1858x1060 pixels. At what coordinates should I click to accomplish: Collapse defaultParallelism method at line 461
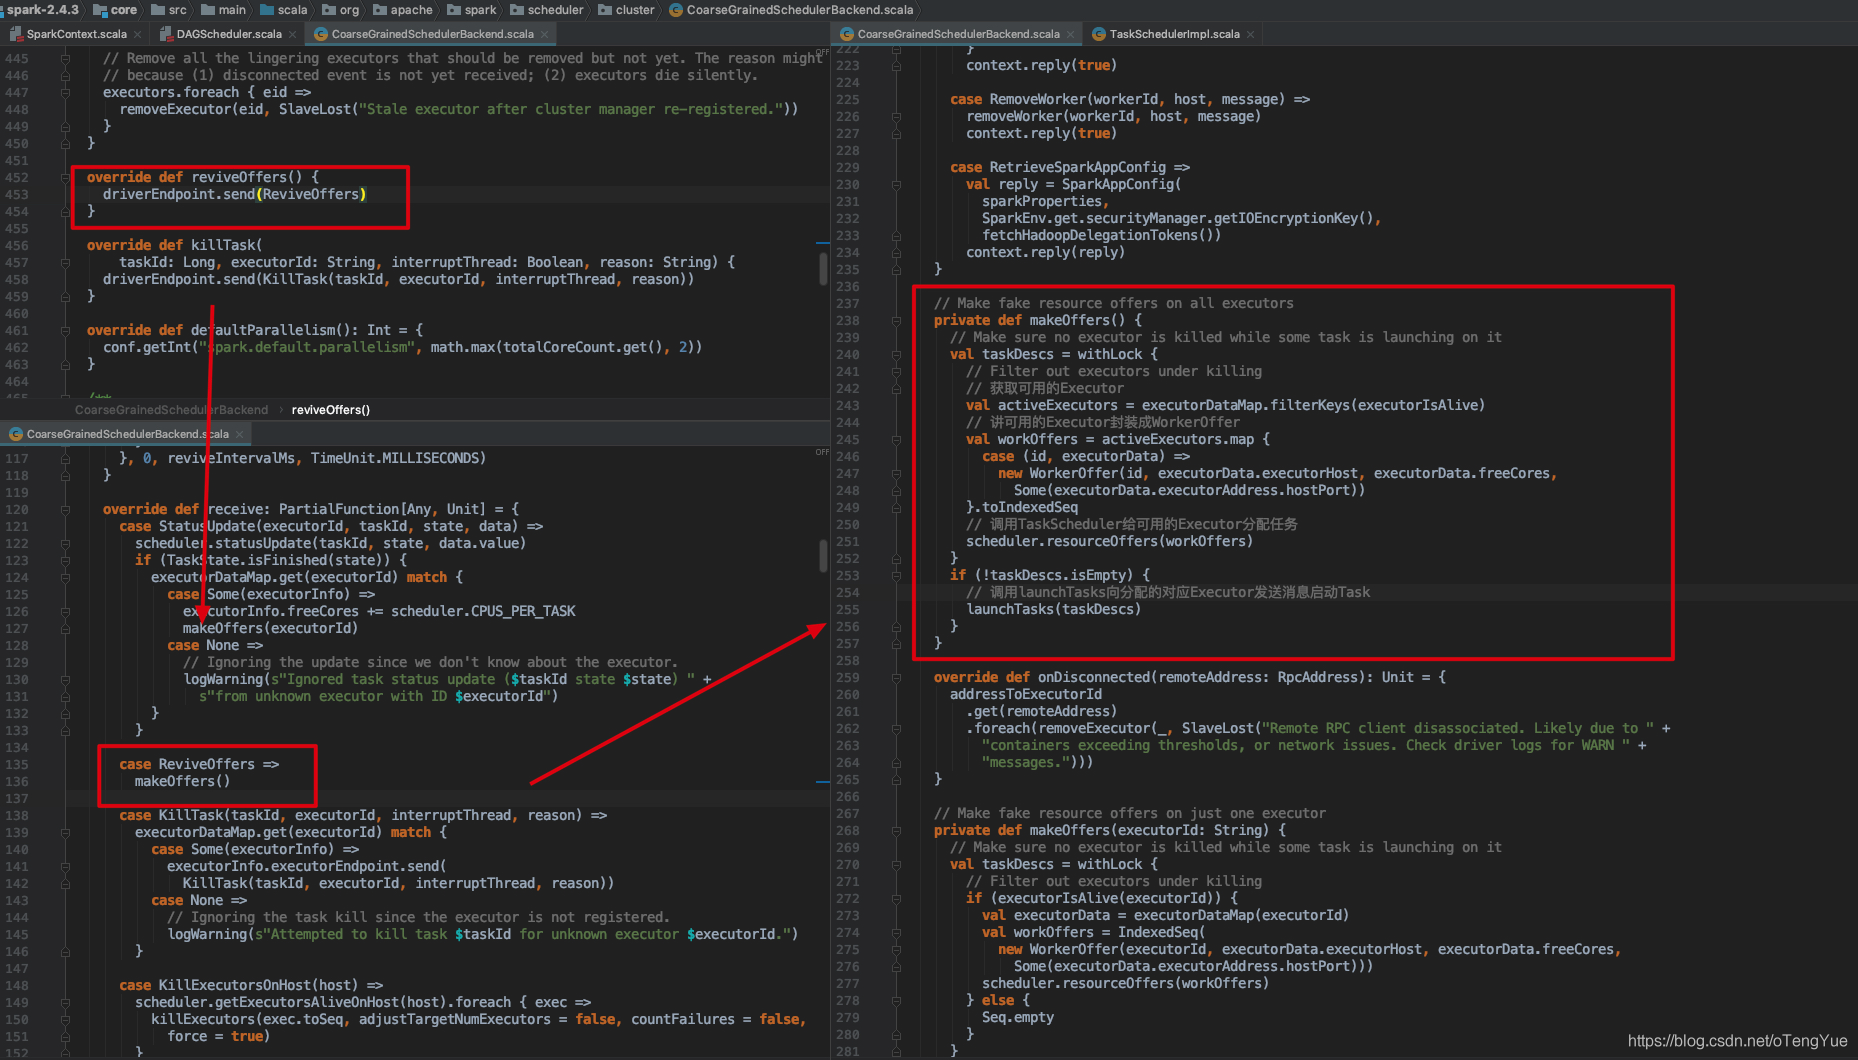[x=65, y=331]
